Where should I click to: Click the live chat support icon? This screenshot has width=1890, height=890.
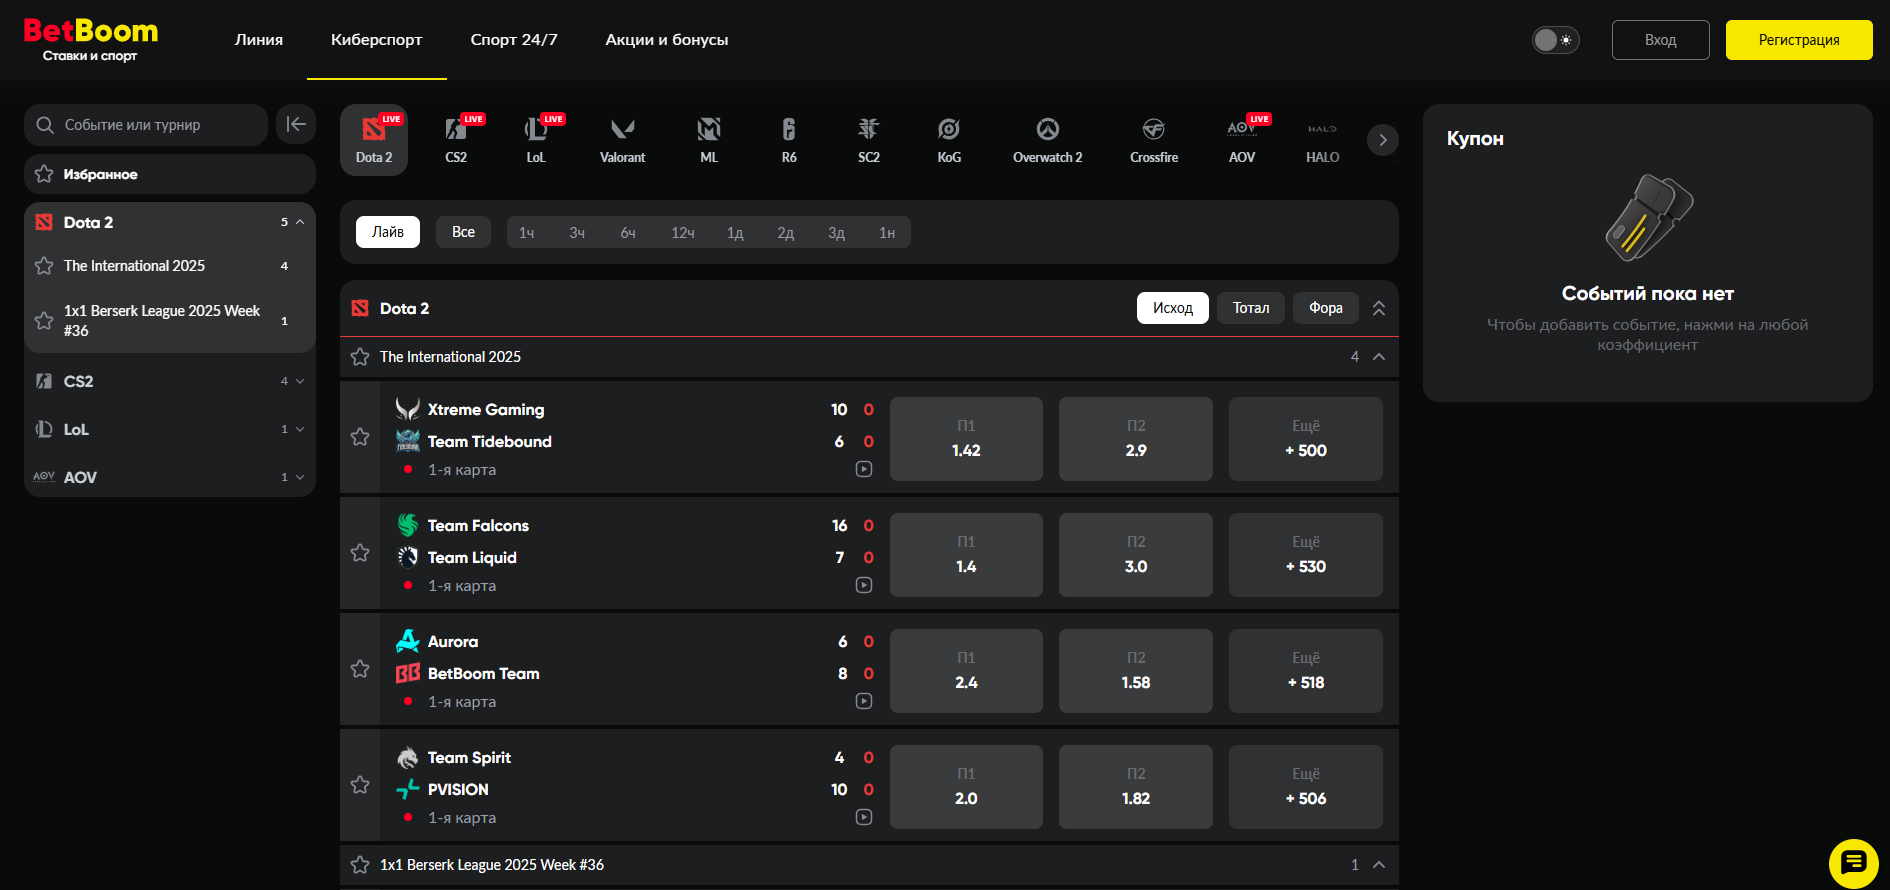[x=1853, y=863]
